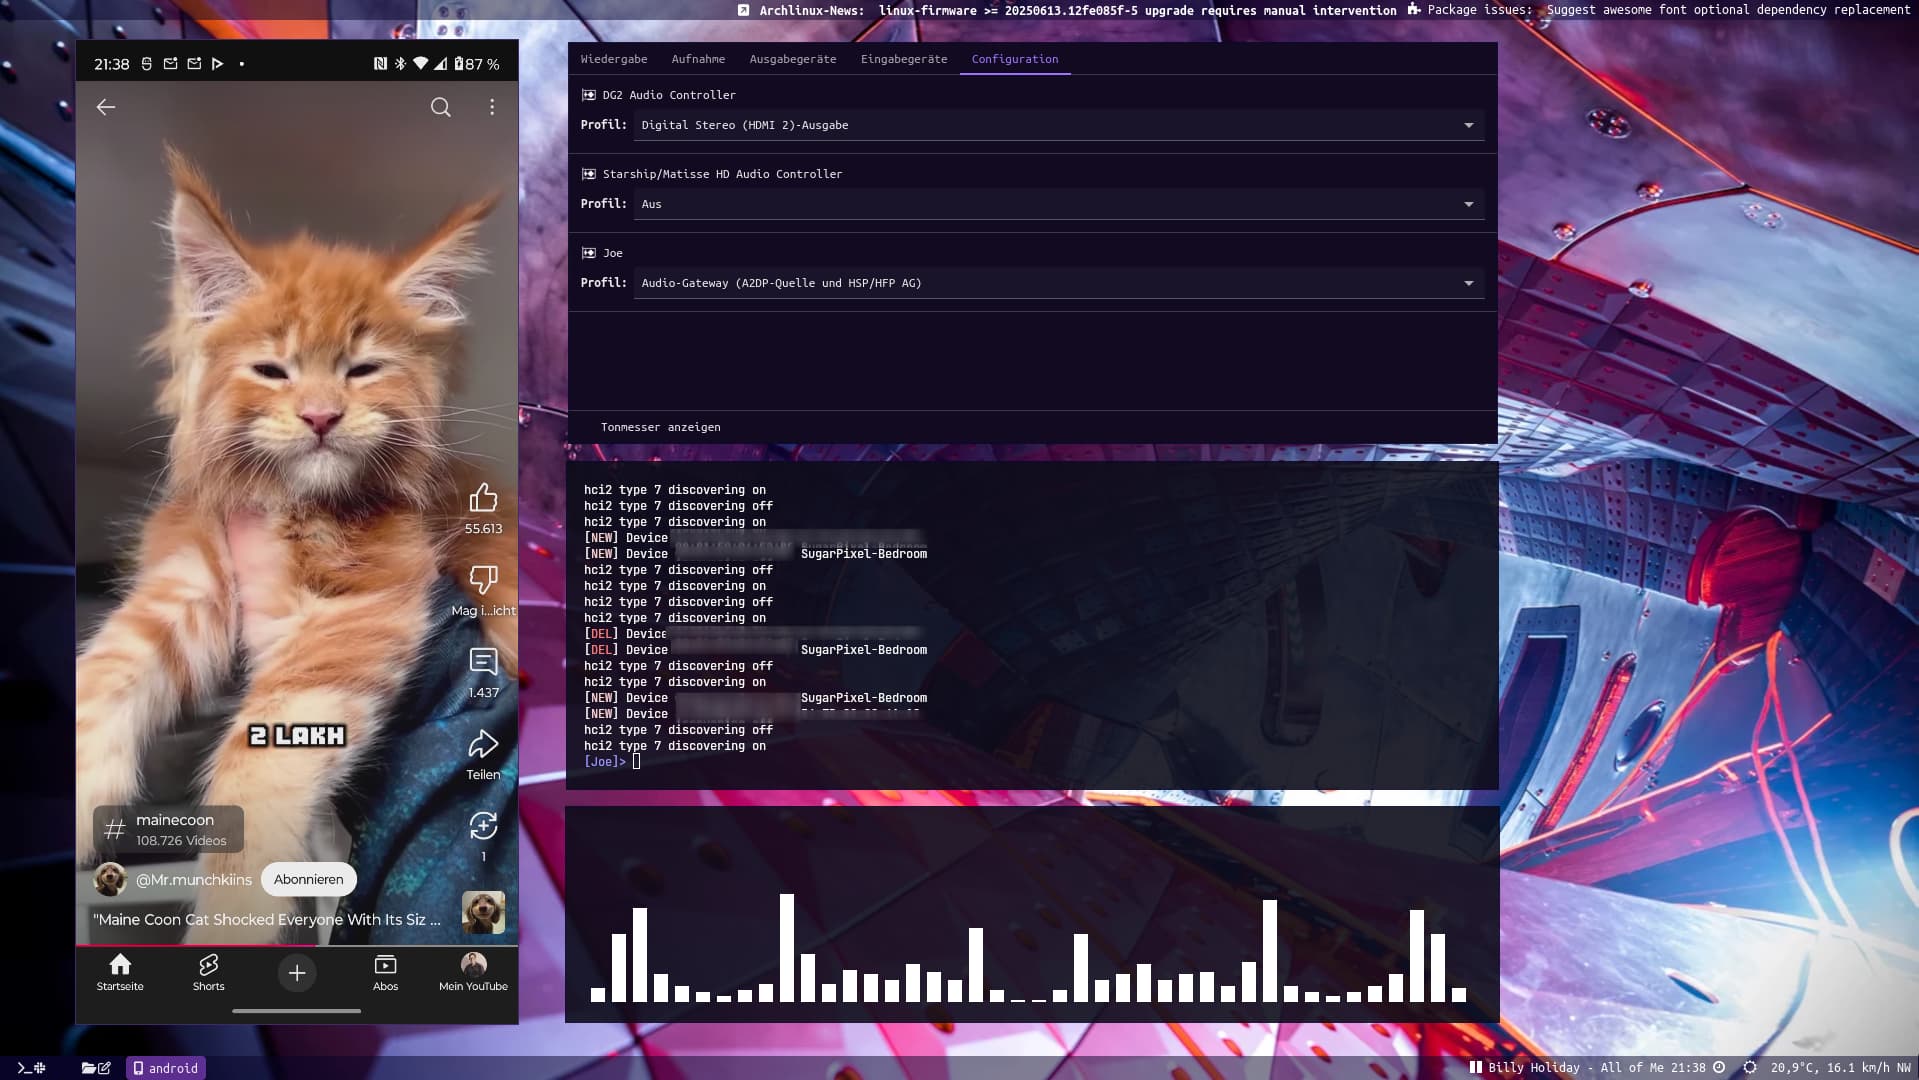Tap the Teilen share arrow

point(483,745)
